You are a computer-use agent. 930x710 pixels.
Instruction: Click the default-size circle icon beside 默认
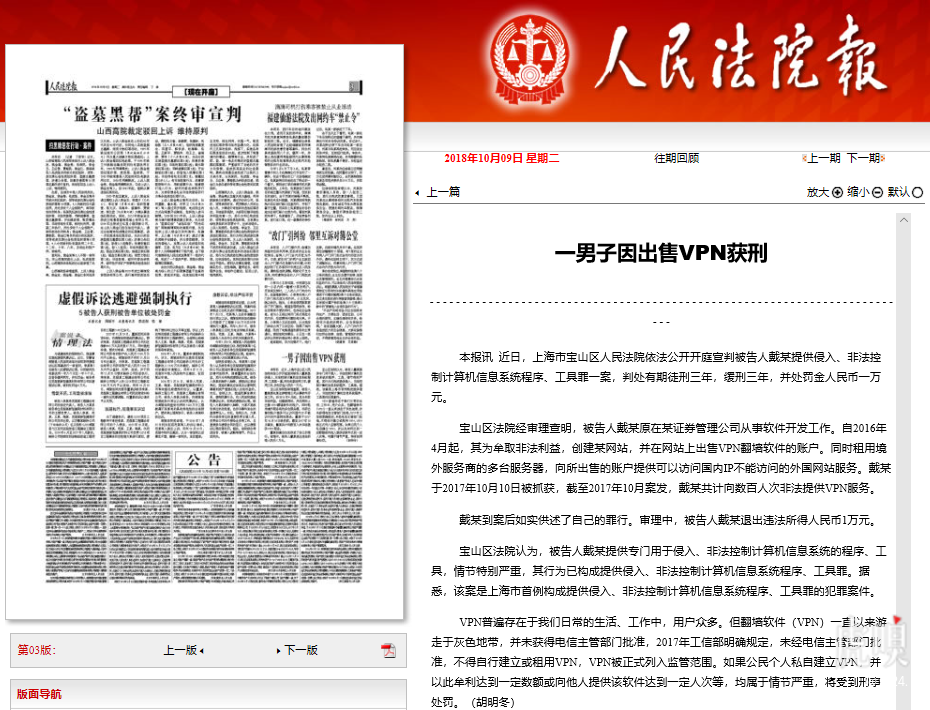pos(917,192)
